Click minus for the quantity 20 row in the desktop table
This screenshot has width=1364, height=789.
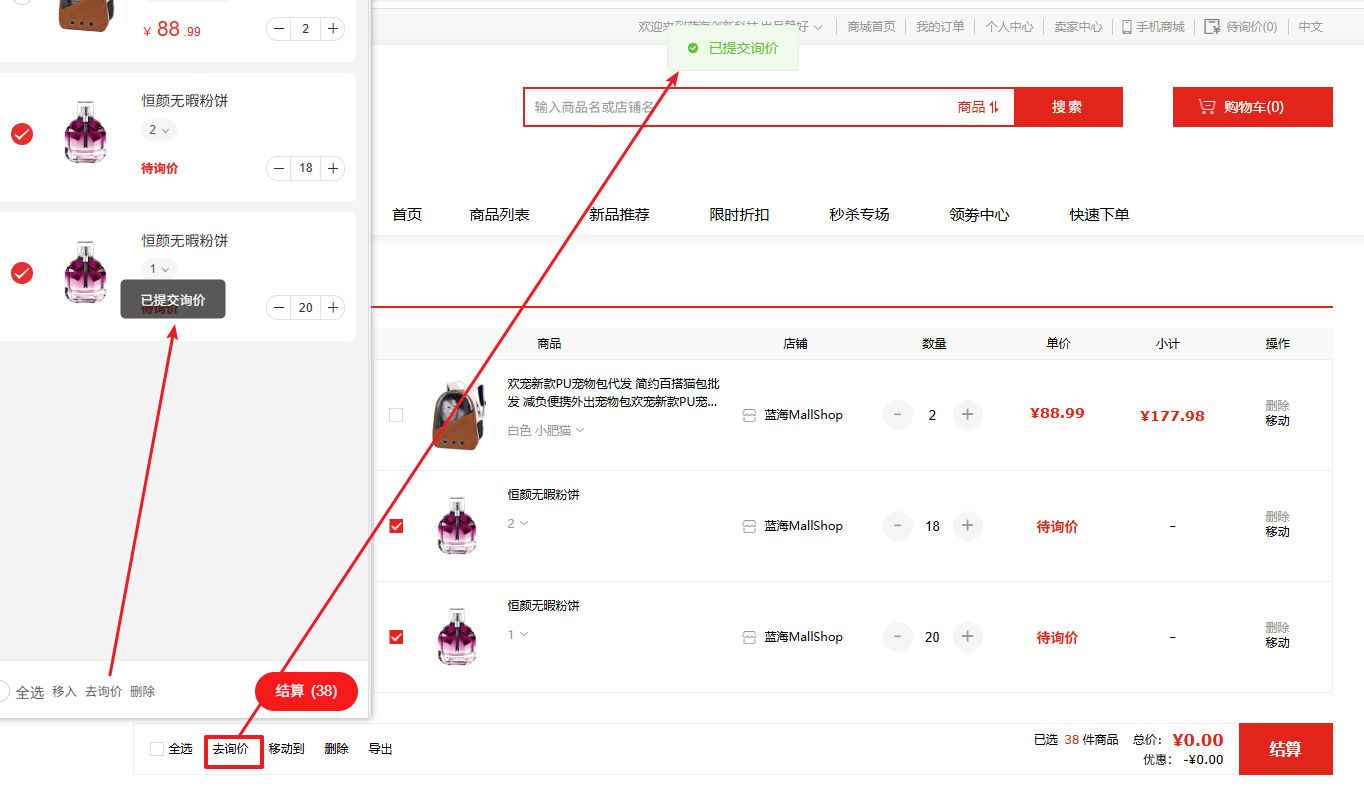click(x=898, y=636)
